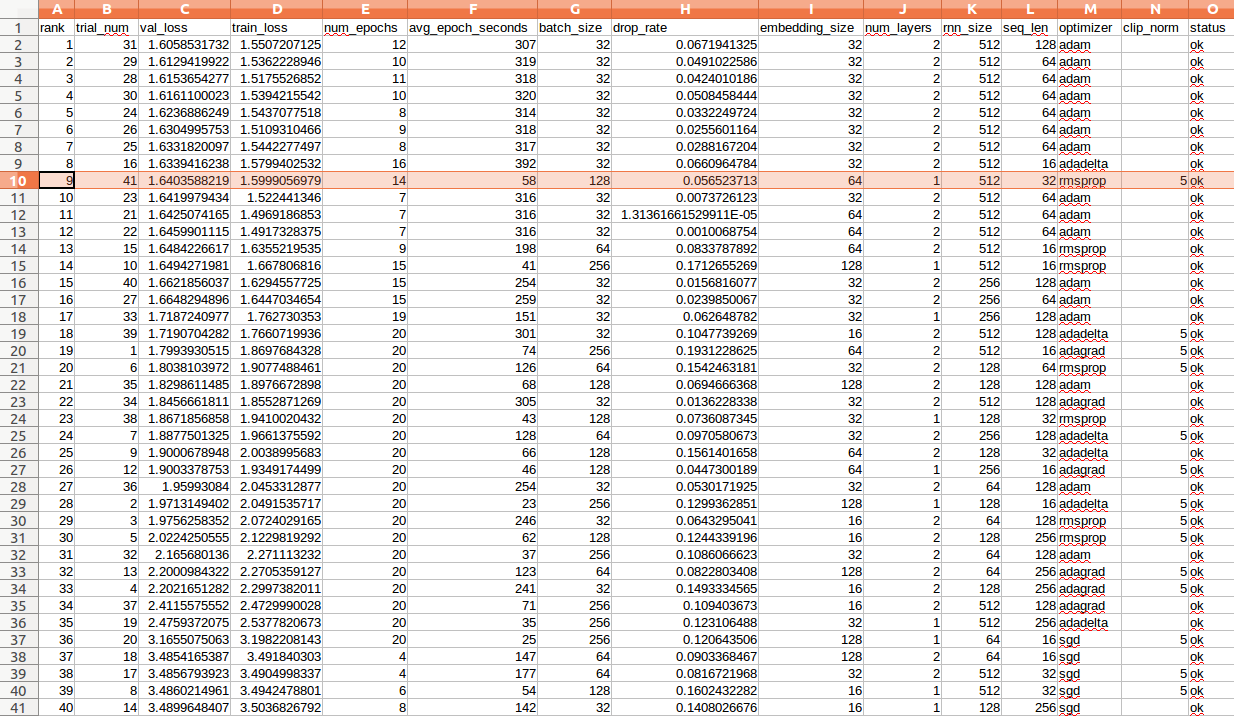
Task: Select drop_rate cell 0.1602432282
Action: click(684, 690)
